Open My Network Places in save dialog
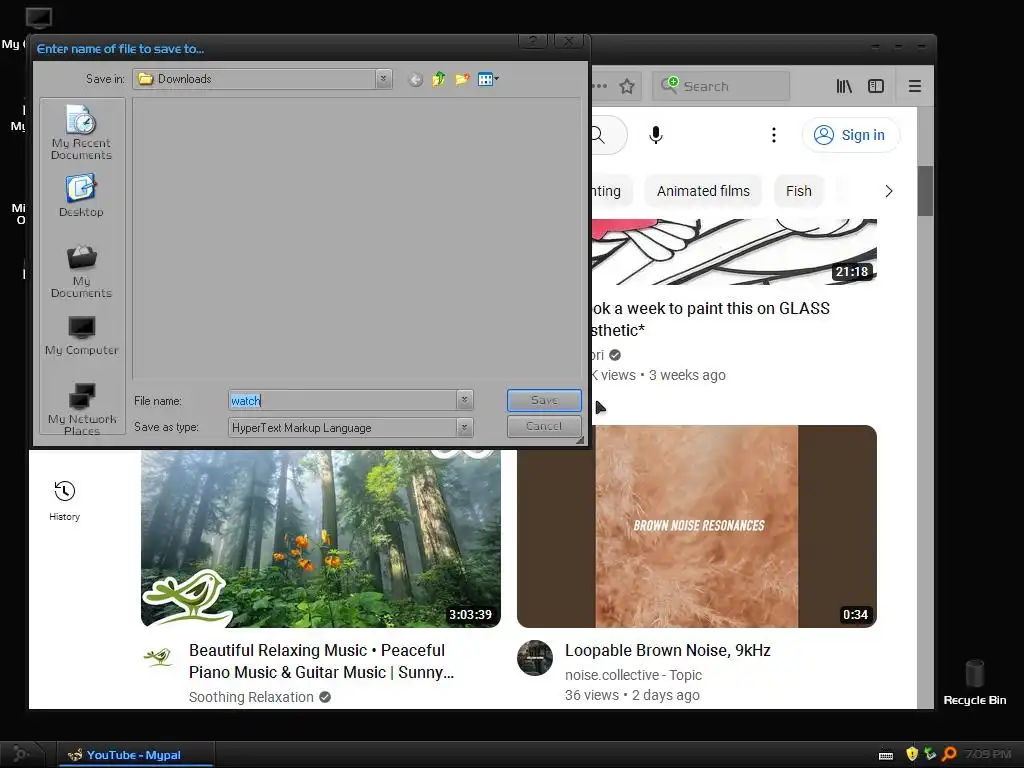Image resolution: width=1024 pixels, height=768 pixels. (x=81, y=409)
